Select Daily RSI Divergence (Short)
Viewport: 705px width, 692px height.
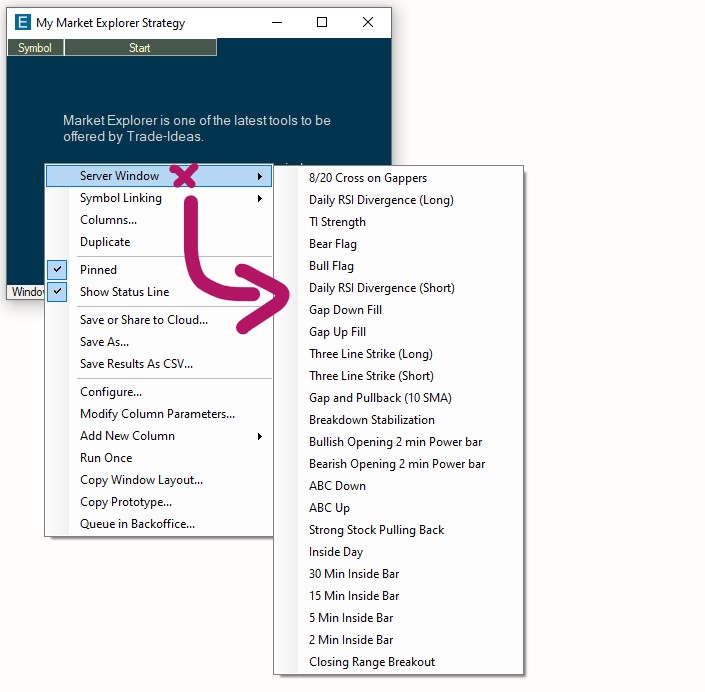coord(382,288)
